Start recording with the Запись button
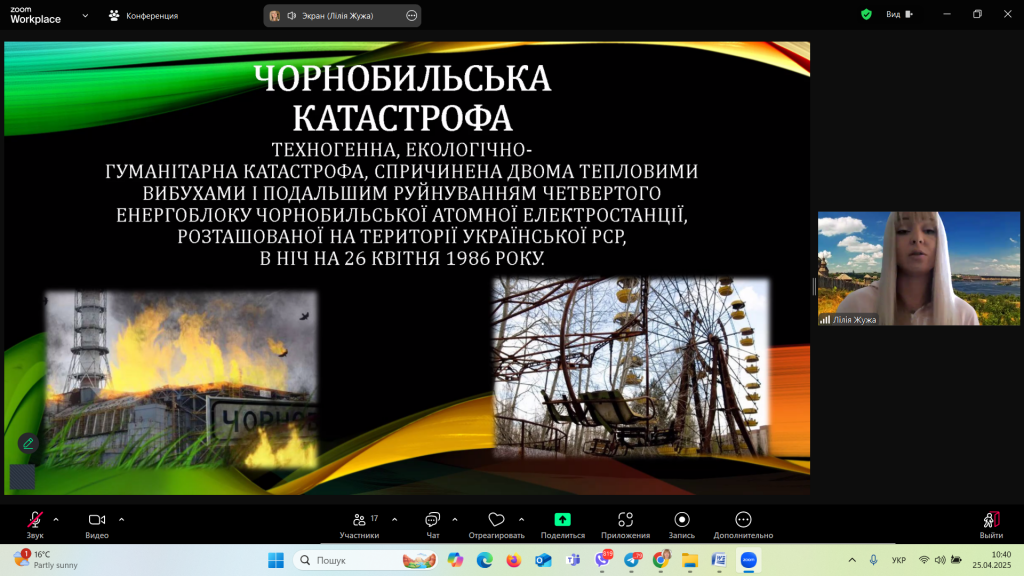 pyautogui.click(x=682, y=520)
